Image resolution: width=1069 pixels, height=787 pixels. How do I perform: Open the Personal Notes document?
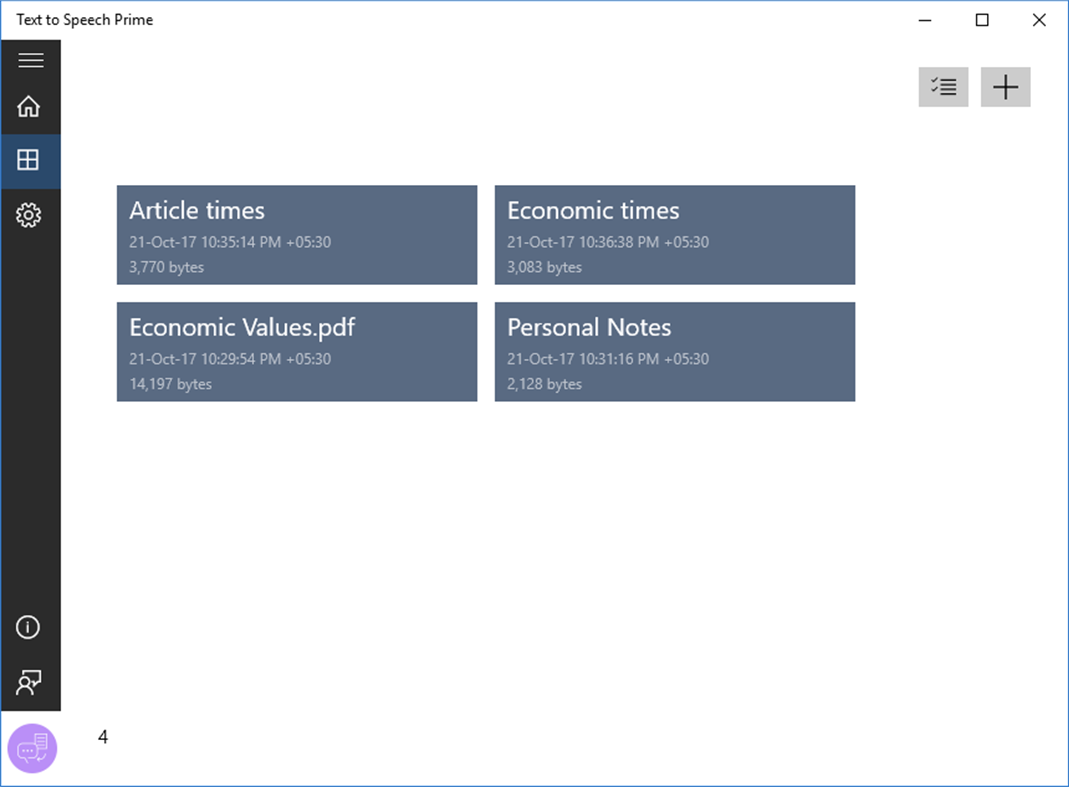(675, 352)
